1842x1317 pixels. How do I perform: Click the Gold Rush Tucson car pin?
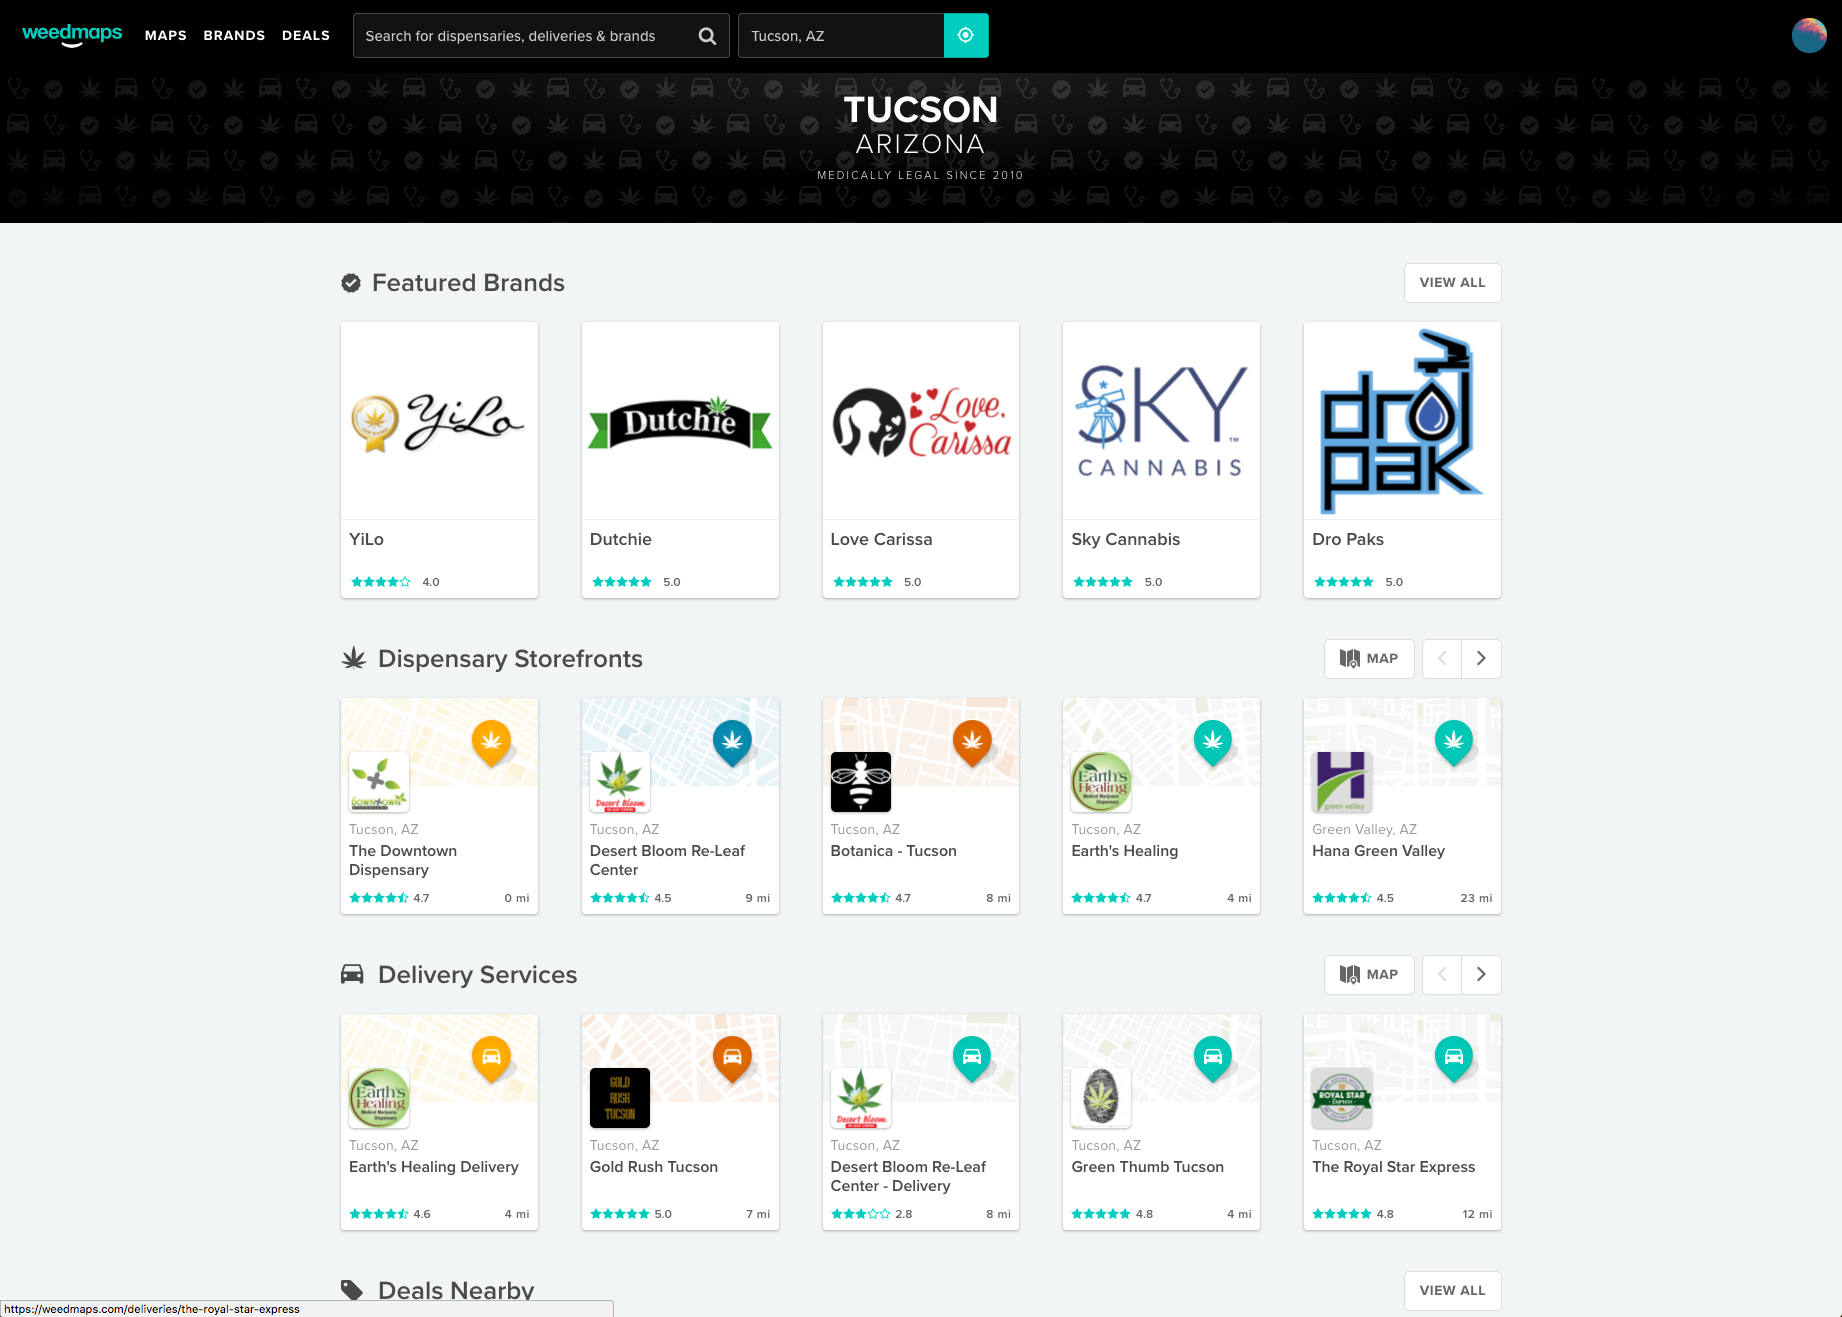(732, 1059)
